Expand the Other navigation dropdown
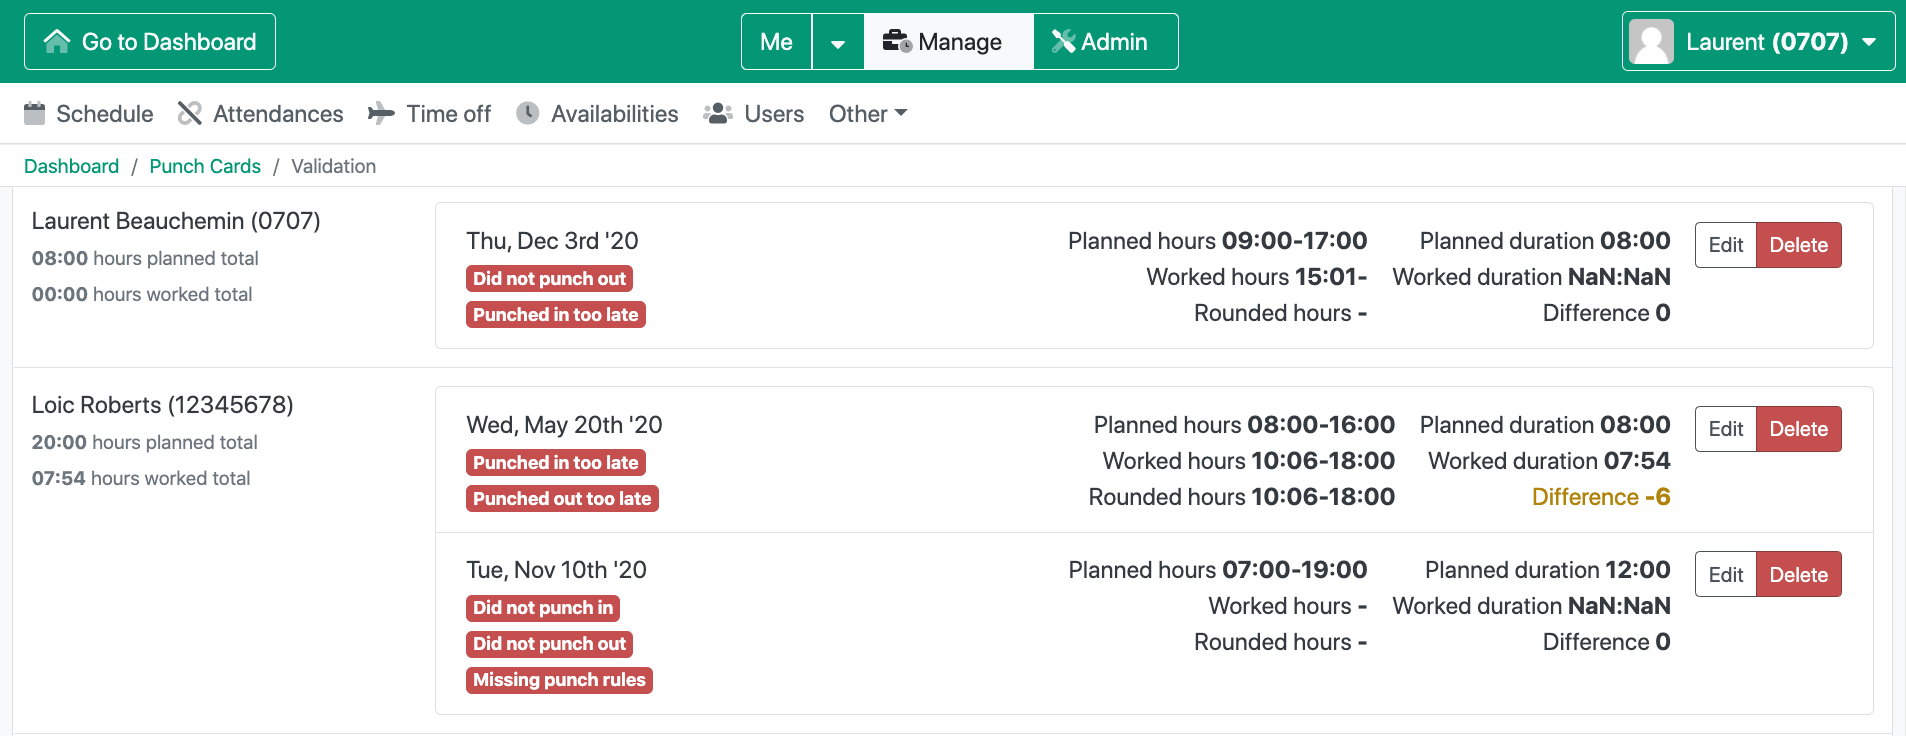 (868, 114)
